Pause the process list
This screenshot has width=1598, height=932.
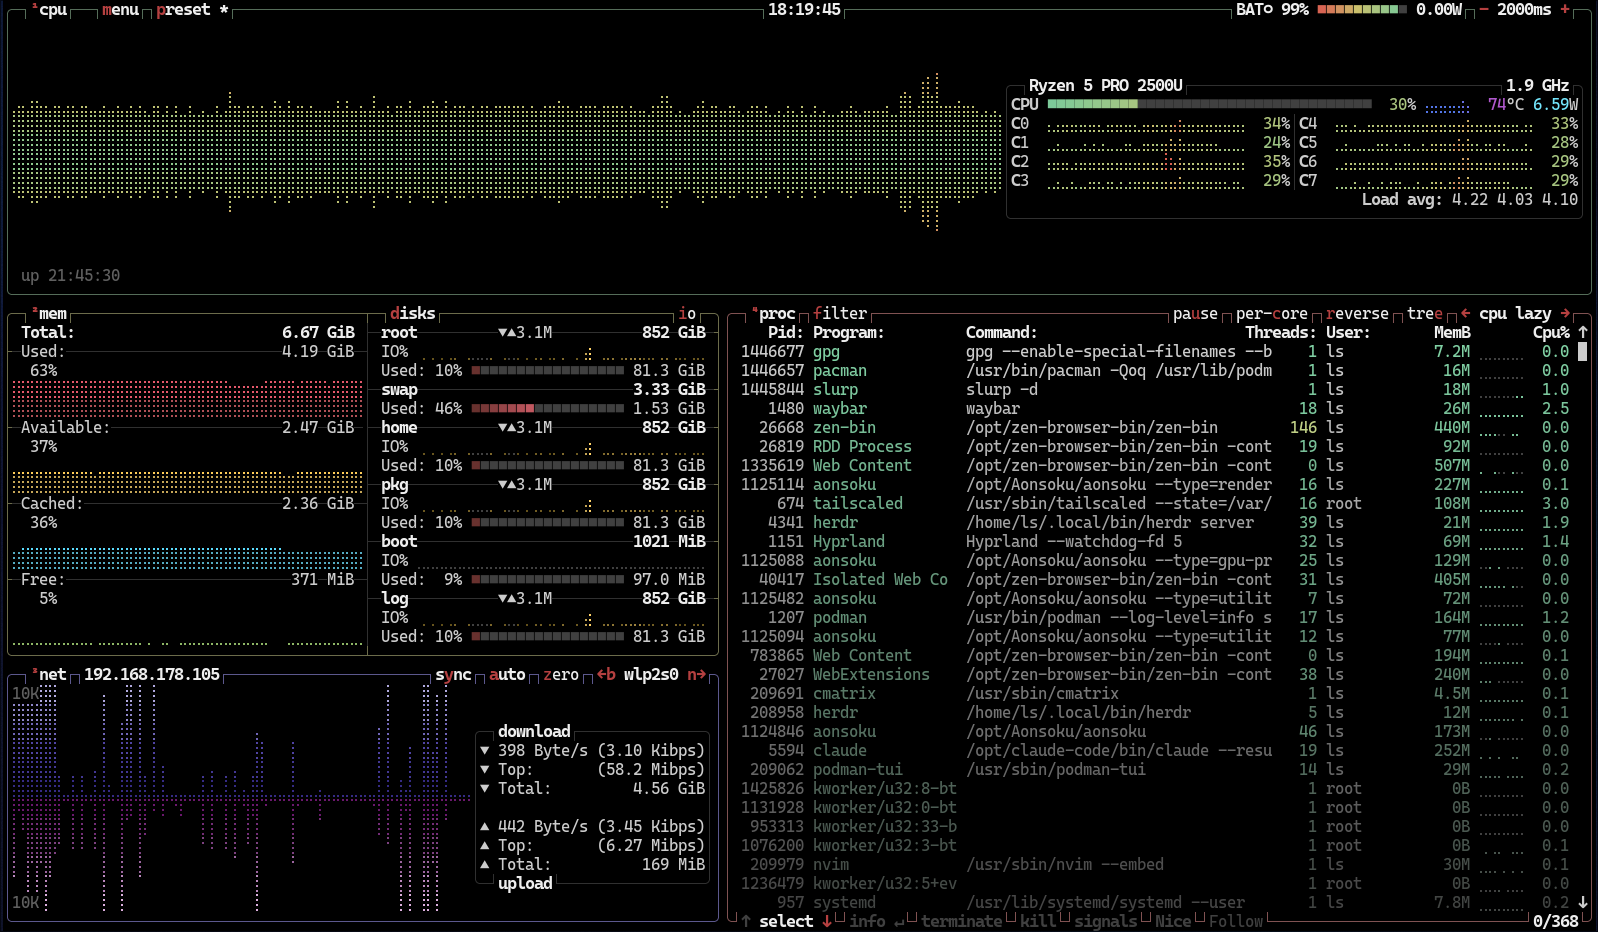[1195, 313]
